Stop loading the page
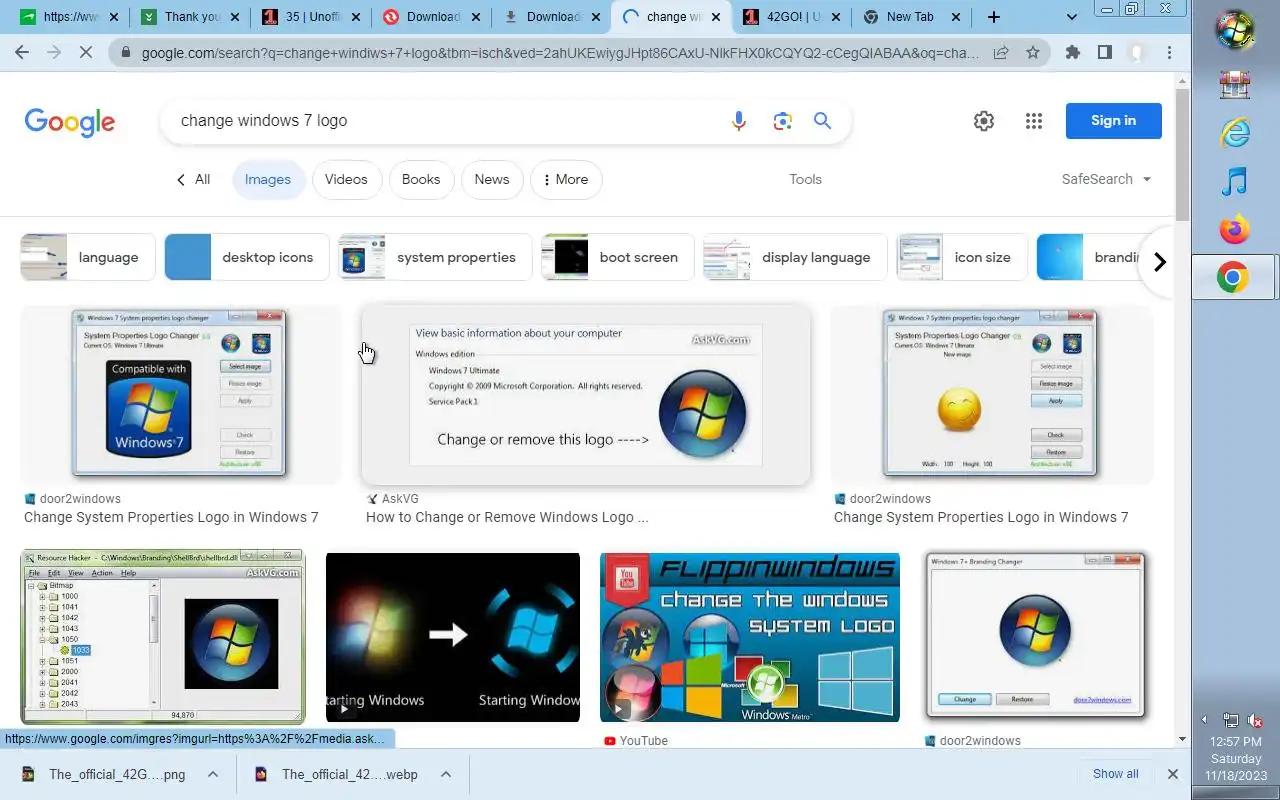 tap(86, 53)
